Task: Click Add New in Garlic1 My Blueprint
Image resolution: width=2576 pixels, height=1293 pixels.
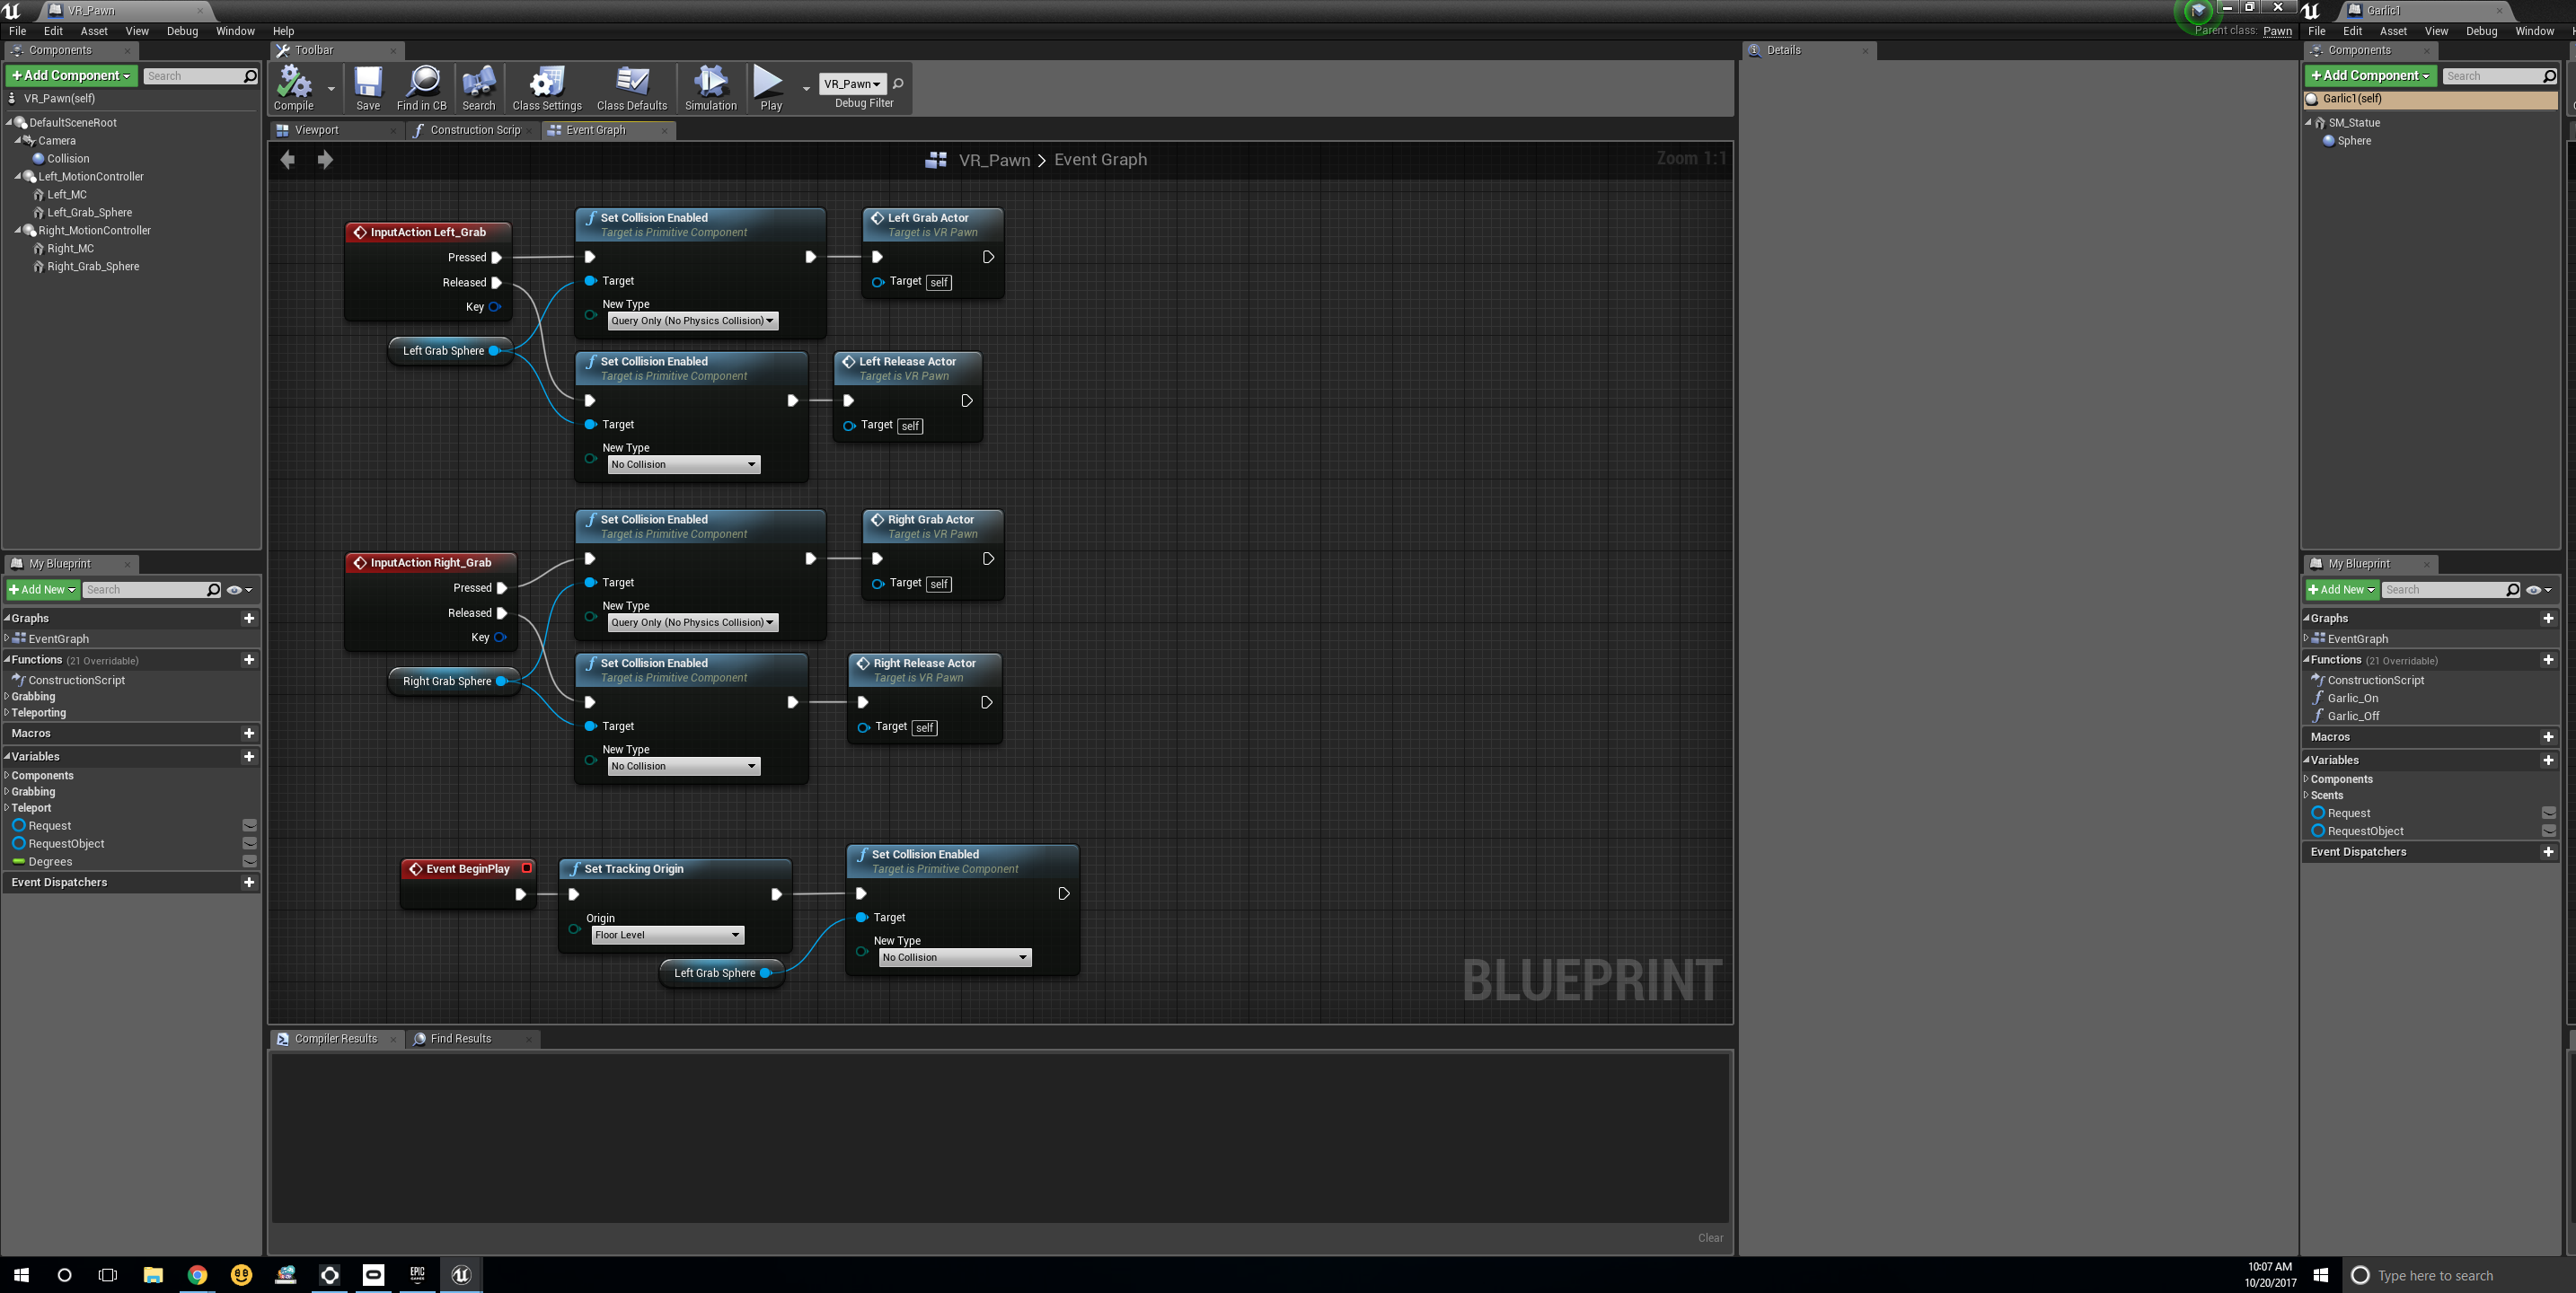Action: point(2342,590)
